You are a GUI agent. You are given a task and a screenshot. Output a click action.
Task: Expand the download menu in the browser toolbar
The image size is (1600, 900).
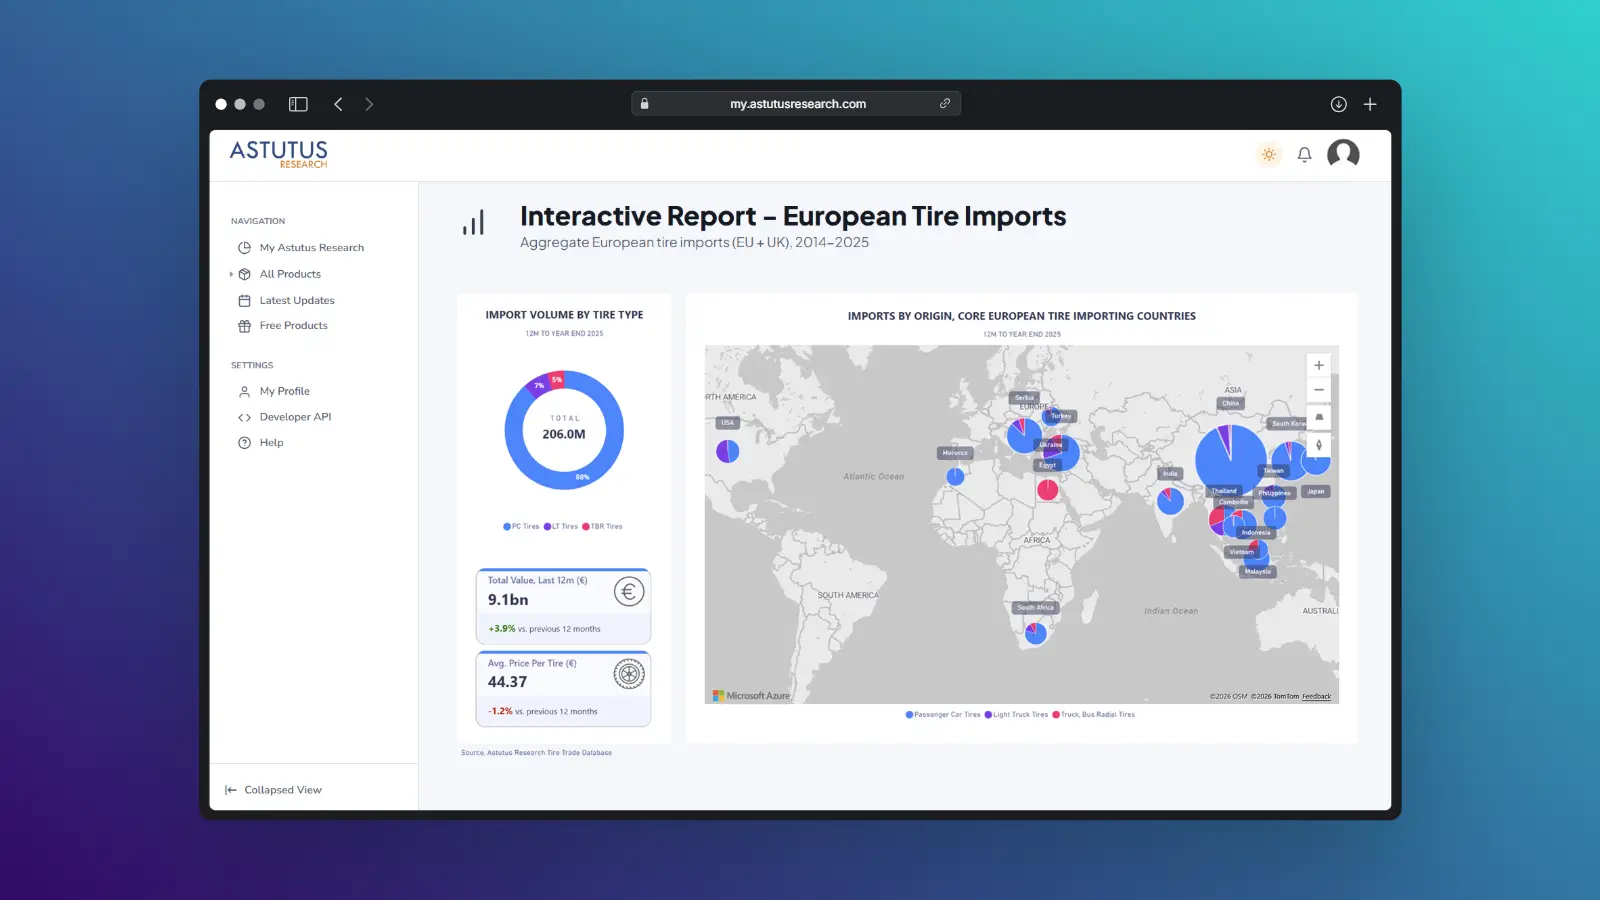[x=1337, y=103]
